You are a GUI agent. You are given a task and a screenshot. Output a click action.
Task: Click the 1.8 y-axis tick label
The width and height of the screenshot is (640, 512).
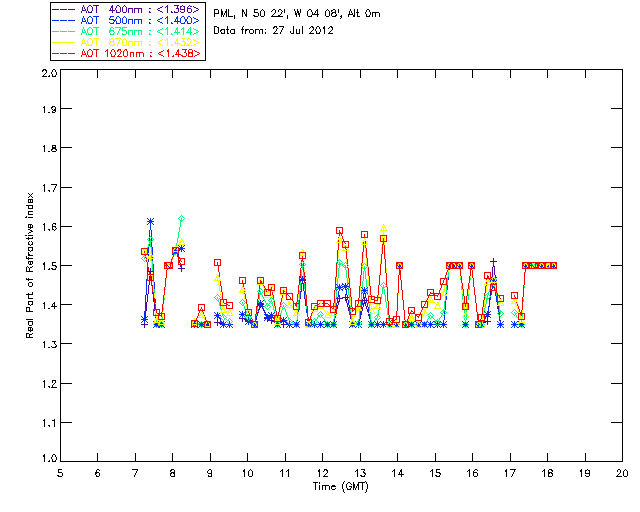(x=49, y=148)
